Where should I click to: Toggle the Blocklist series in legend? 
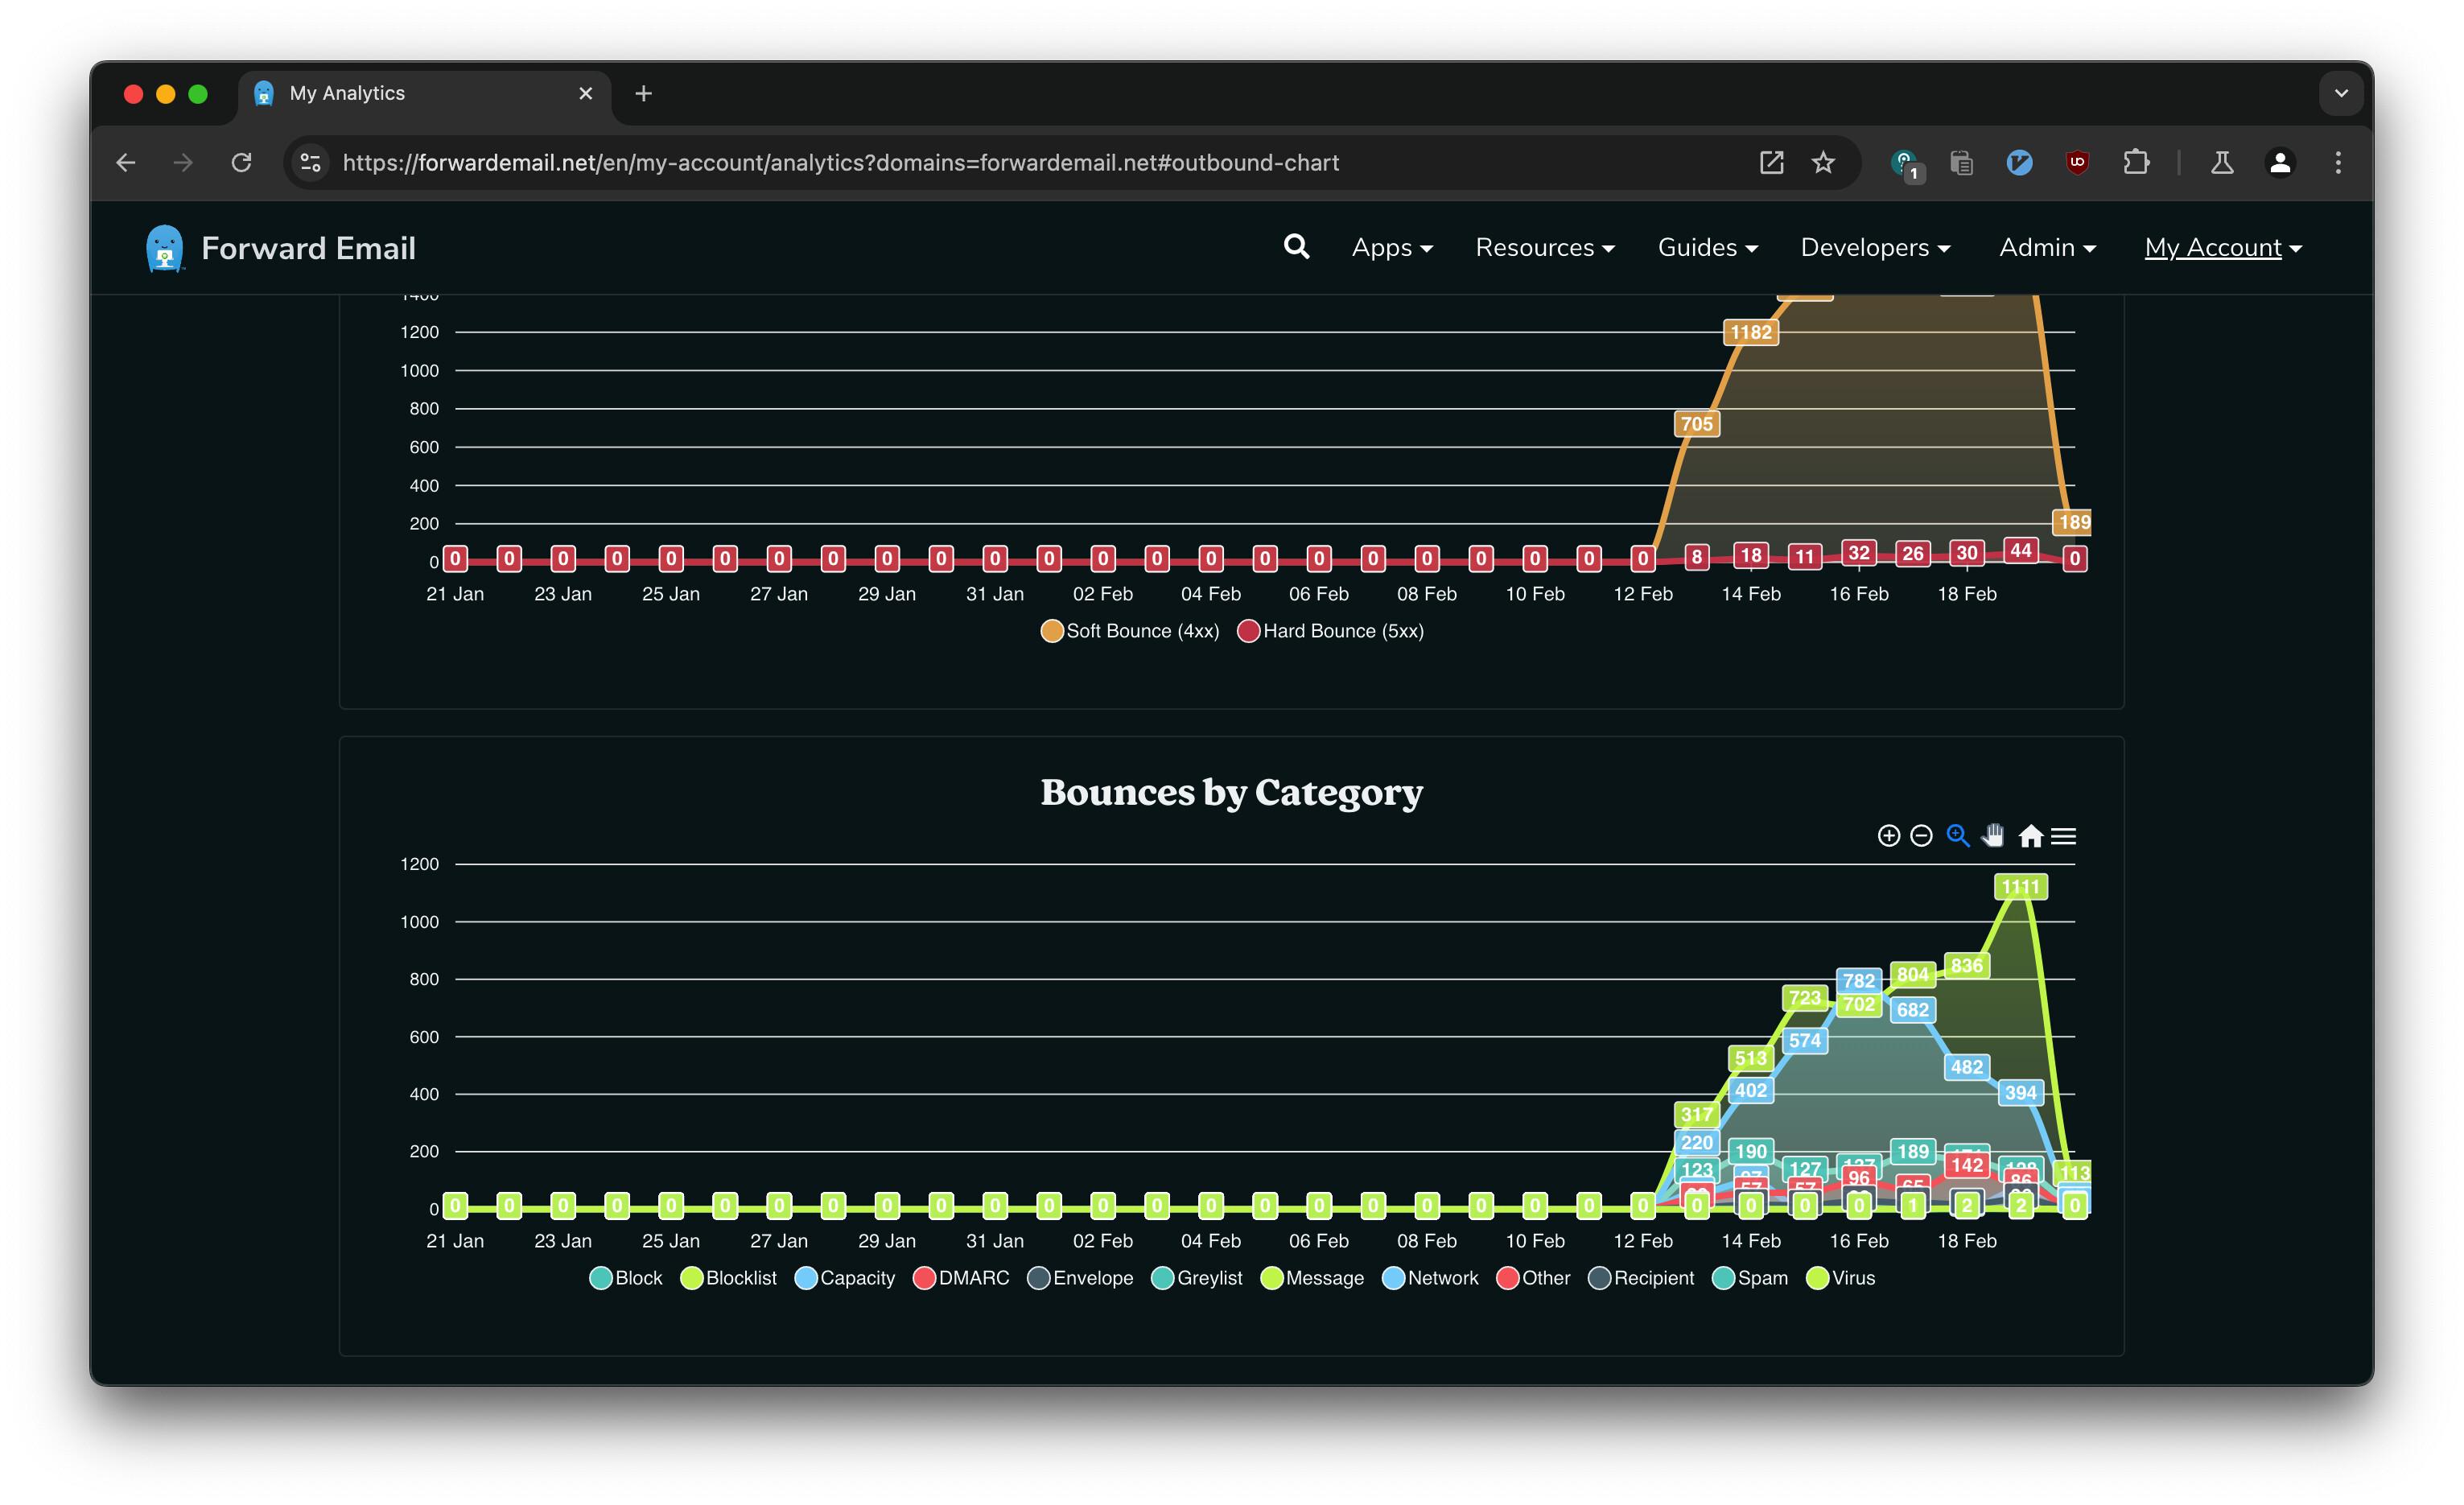click(x=728, y=1278)
